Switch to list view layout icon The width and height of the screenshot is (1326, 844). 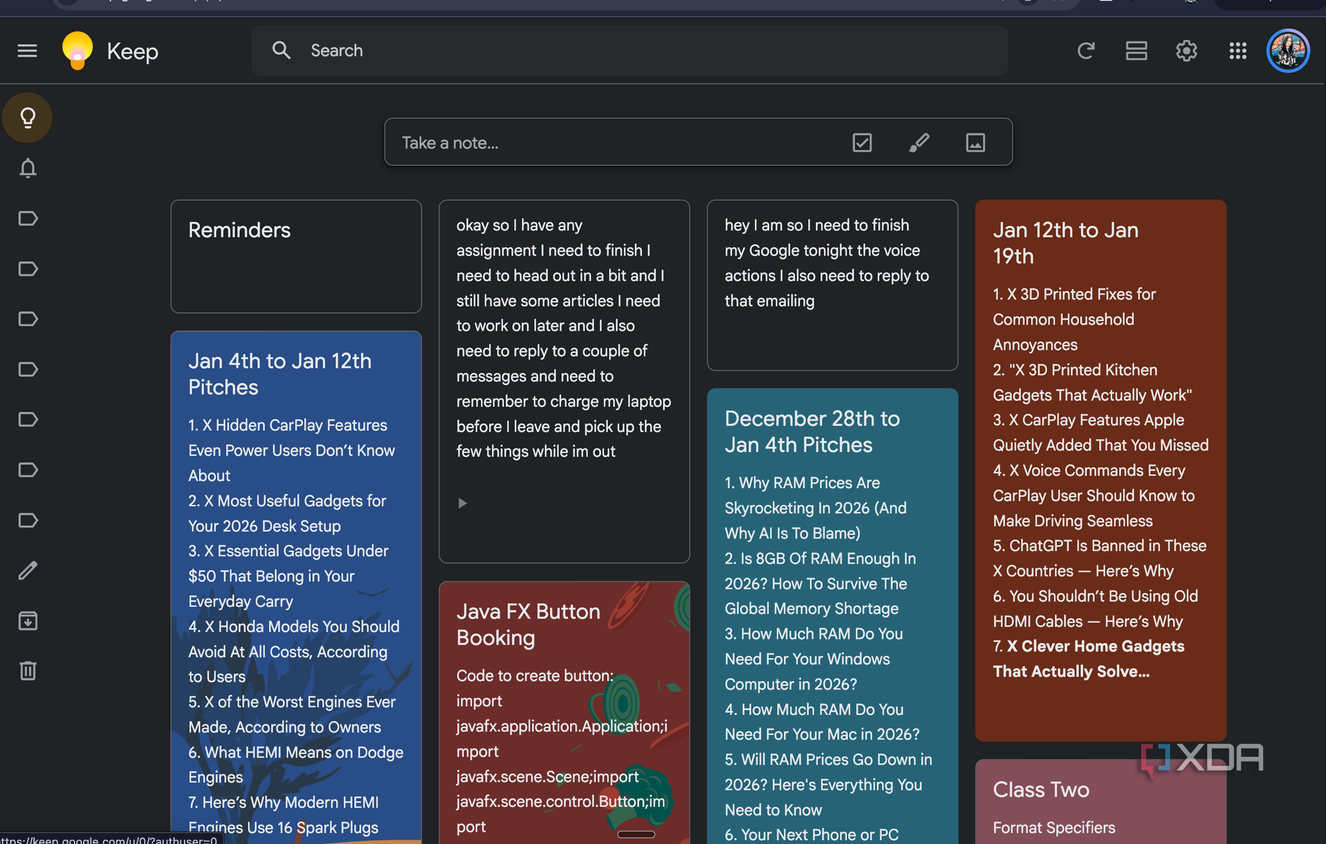click(x=1136, y=51)
